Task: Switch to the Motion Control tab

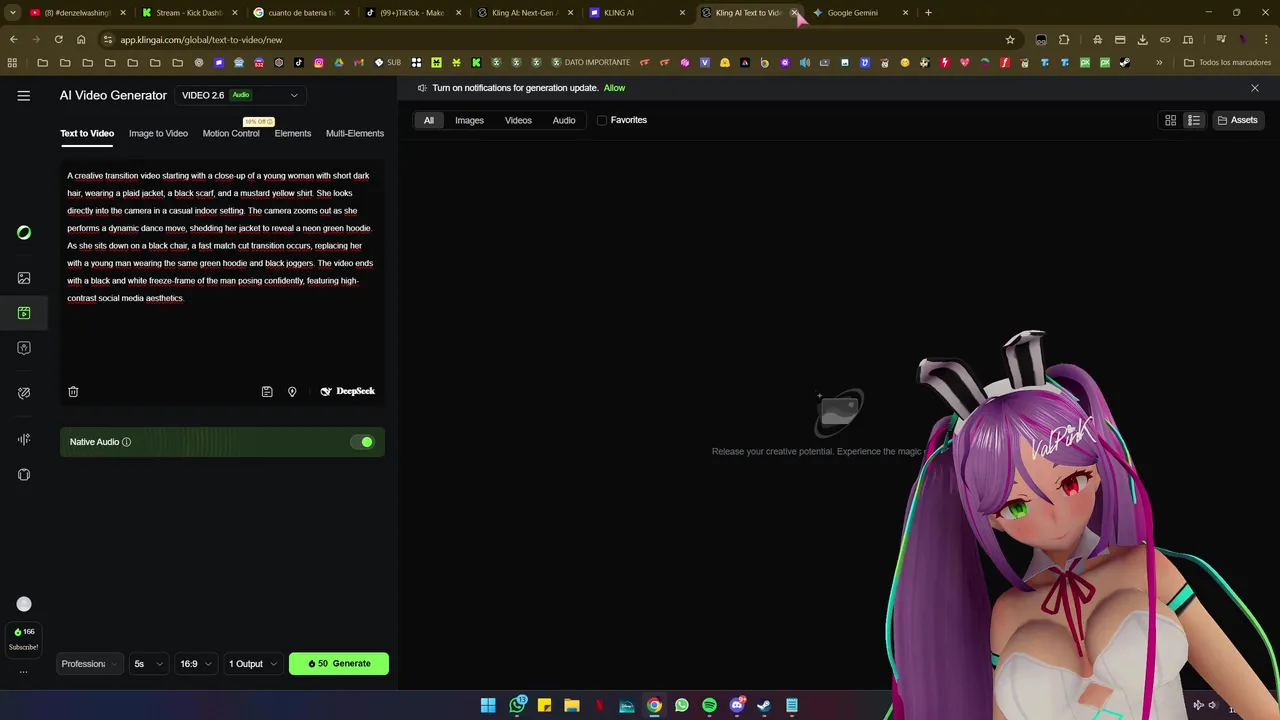Action: click(x=231, y=133)
